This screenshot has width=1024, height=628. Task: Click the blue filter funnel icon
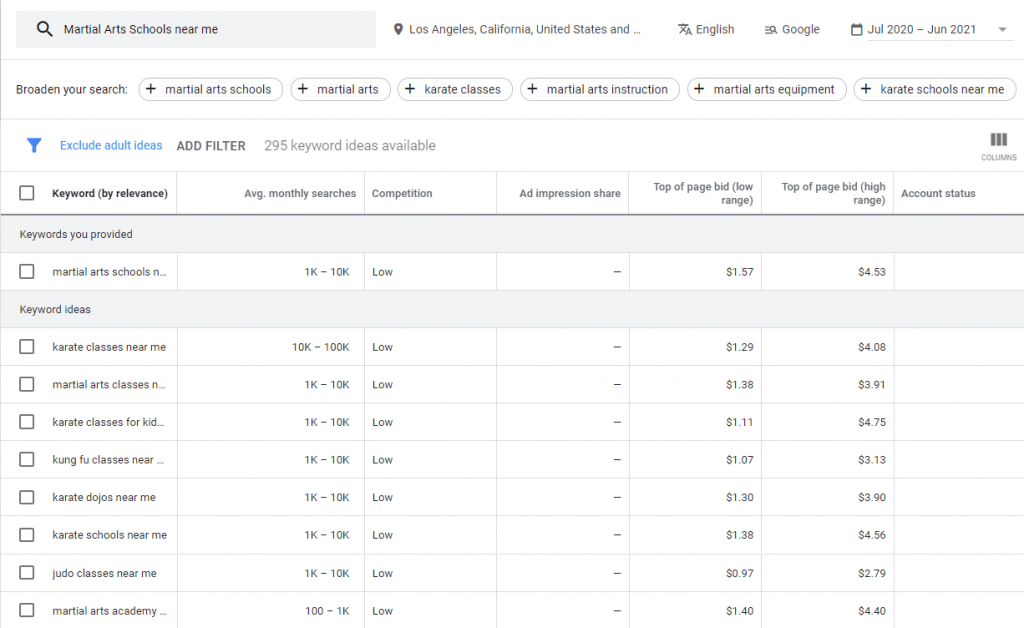click(34, 145)
